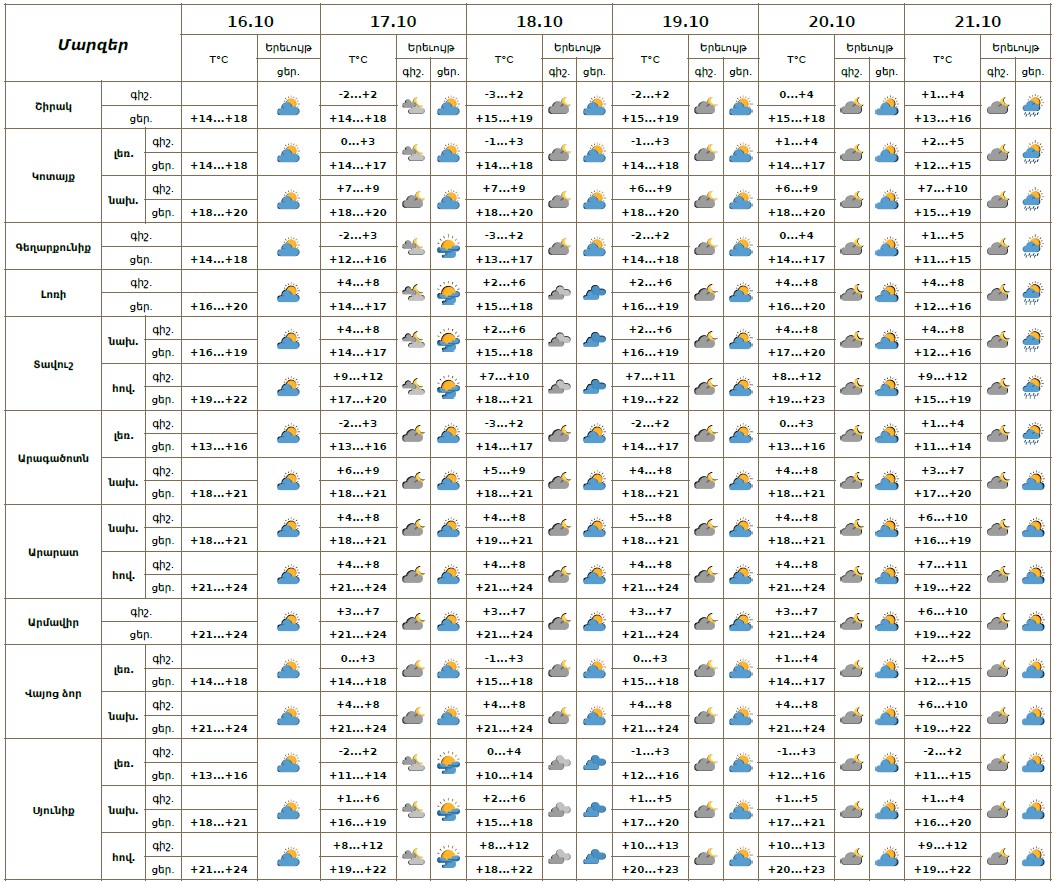Click the Մարզեր header cell
Viewport: 1053px width, 882px height.
[x=92, y=44]
